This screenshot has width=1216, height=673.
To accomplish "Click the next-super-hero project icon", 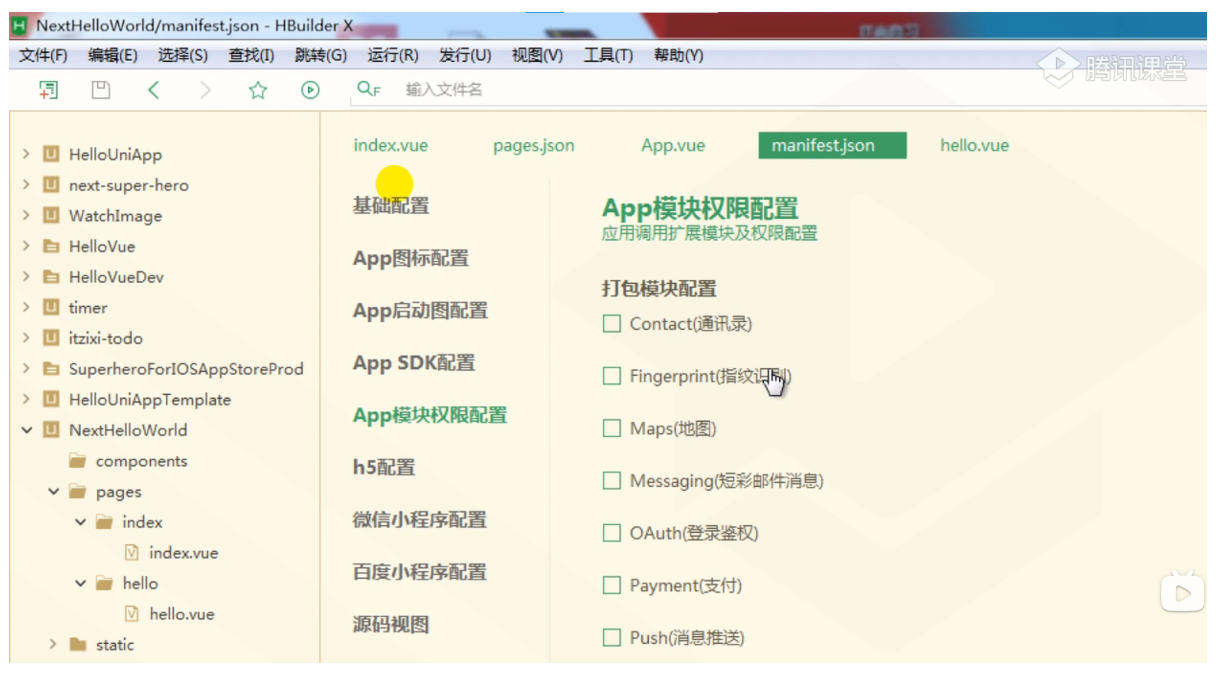I will point(51,185).
